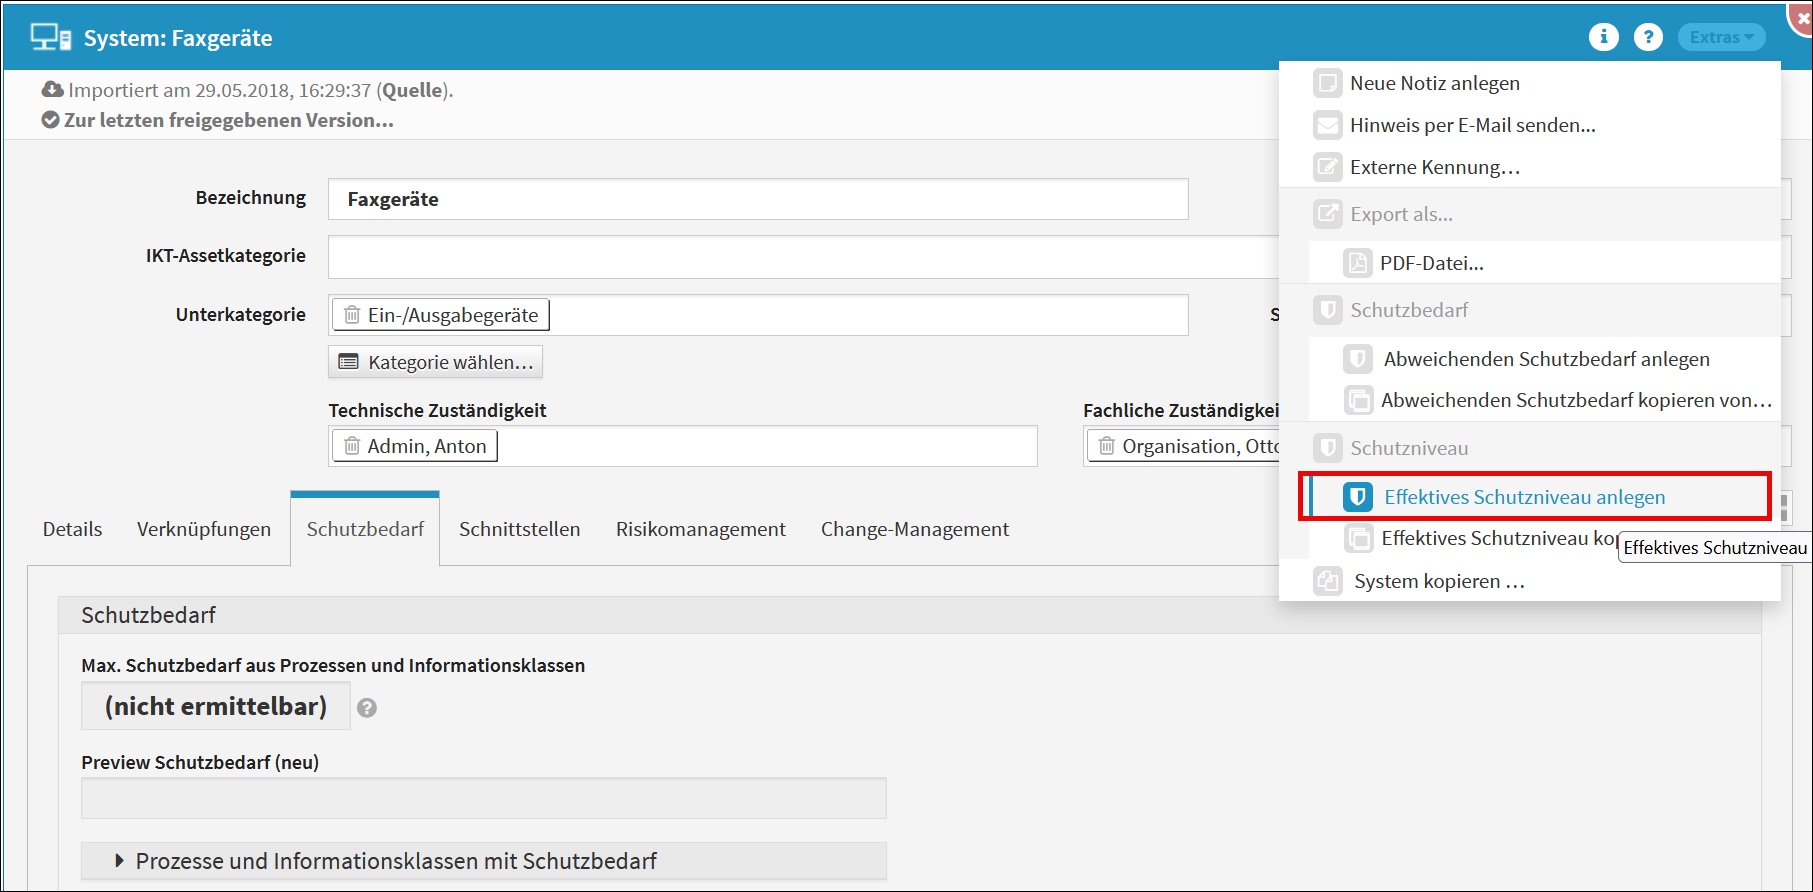This screenshot has width=1813, height=892.
Task: Expand Prozesse und Informationsklassen mit Schutzbedarf
Action: pos(120,861)
